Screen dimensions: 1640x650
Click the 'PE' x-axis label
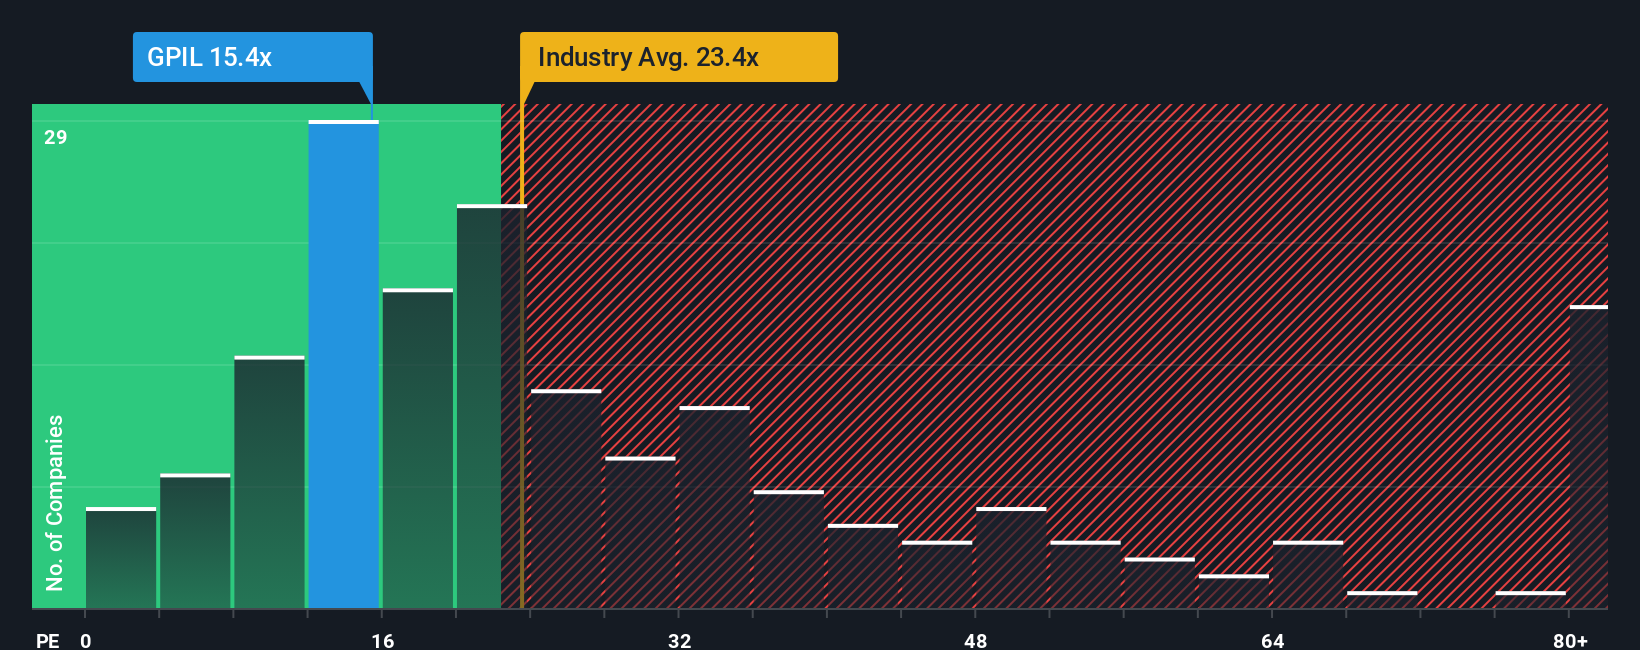pos(47,640)
